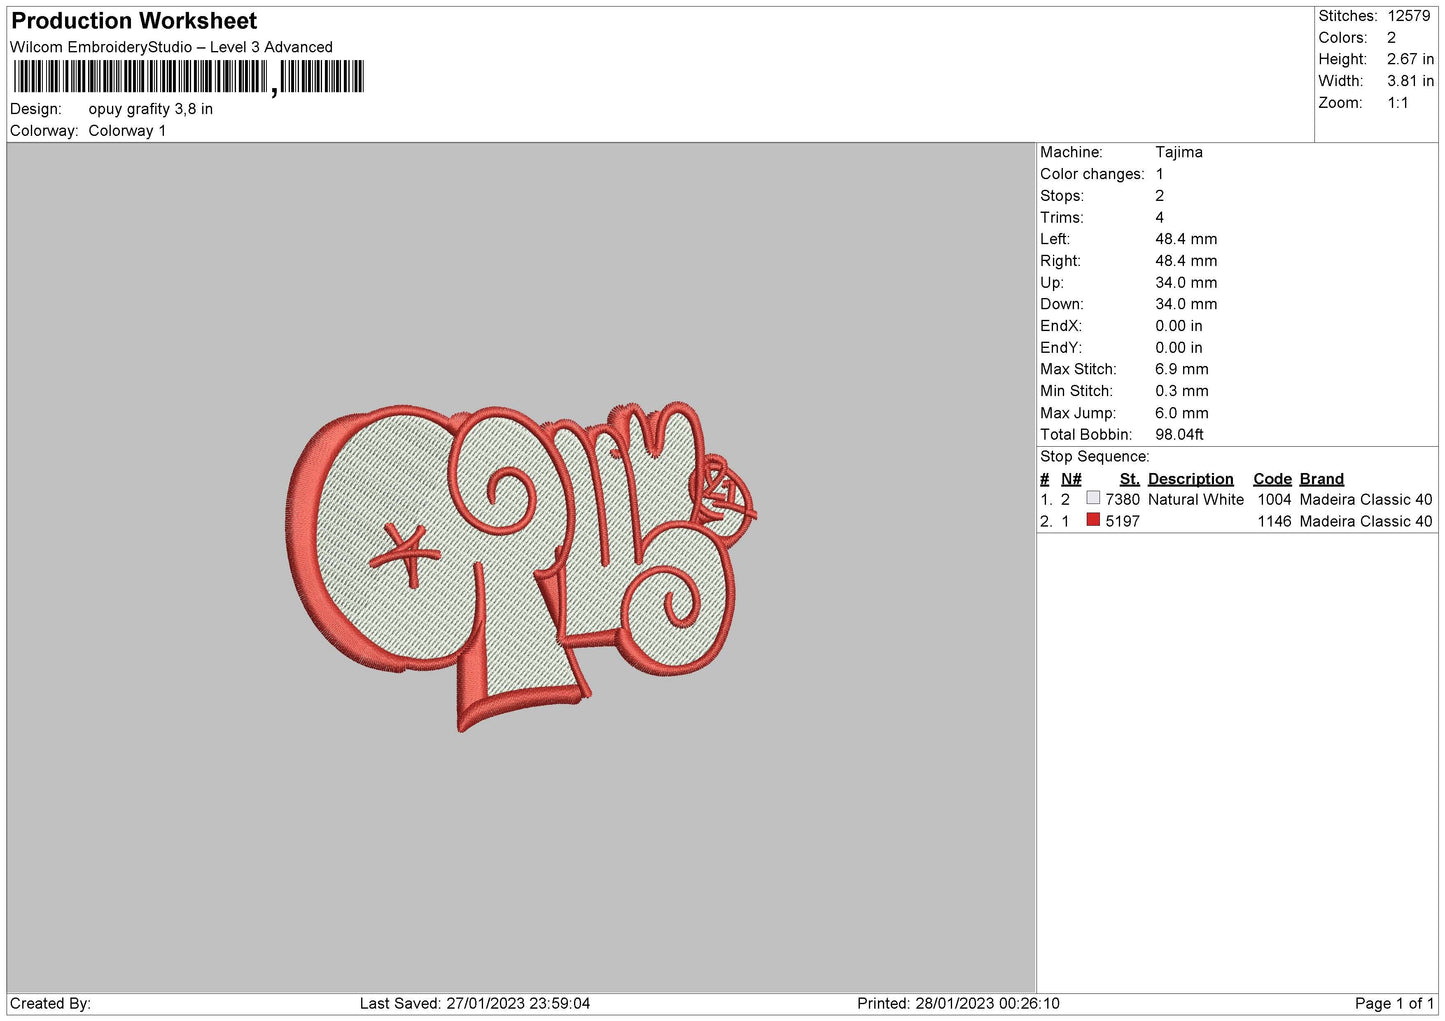
Task: Click the 'EndY:' label
Action: coord(1060,348)
